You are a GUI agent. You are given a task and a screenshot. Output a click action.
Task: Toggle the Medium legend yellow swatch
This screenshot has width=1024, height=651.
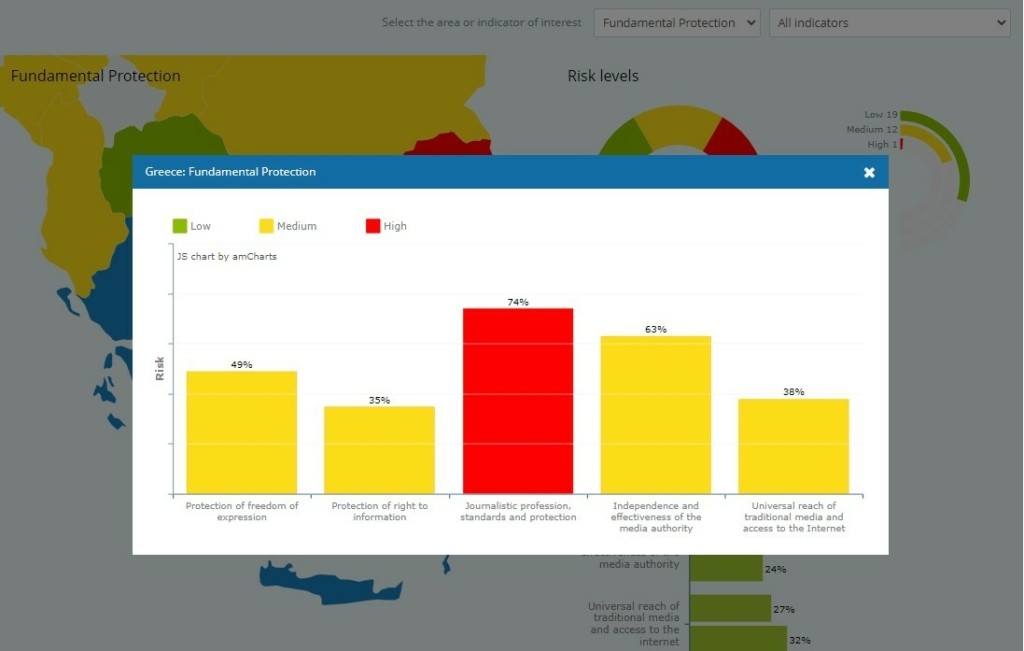pyautogui.click(x=266, y=226)
